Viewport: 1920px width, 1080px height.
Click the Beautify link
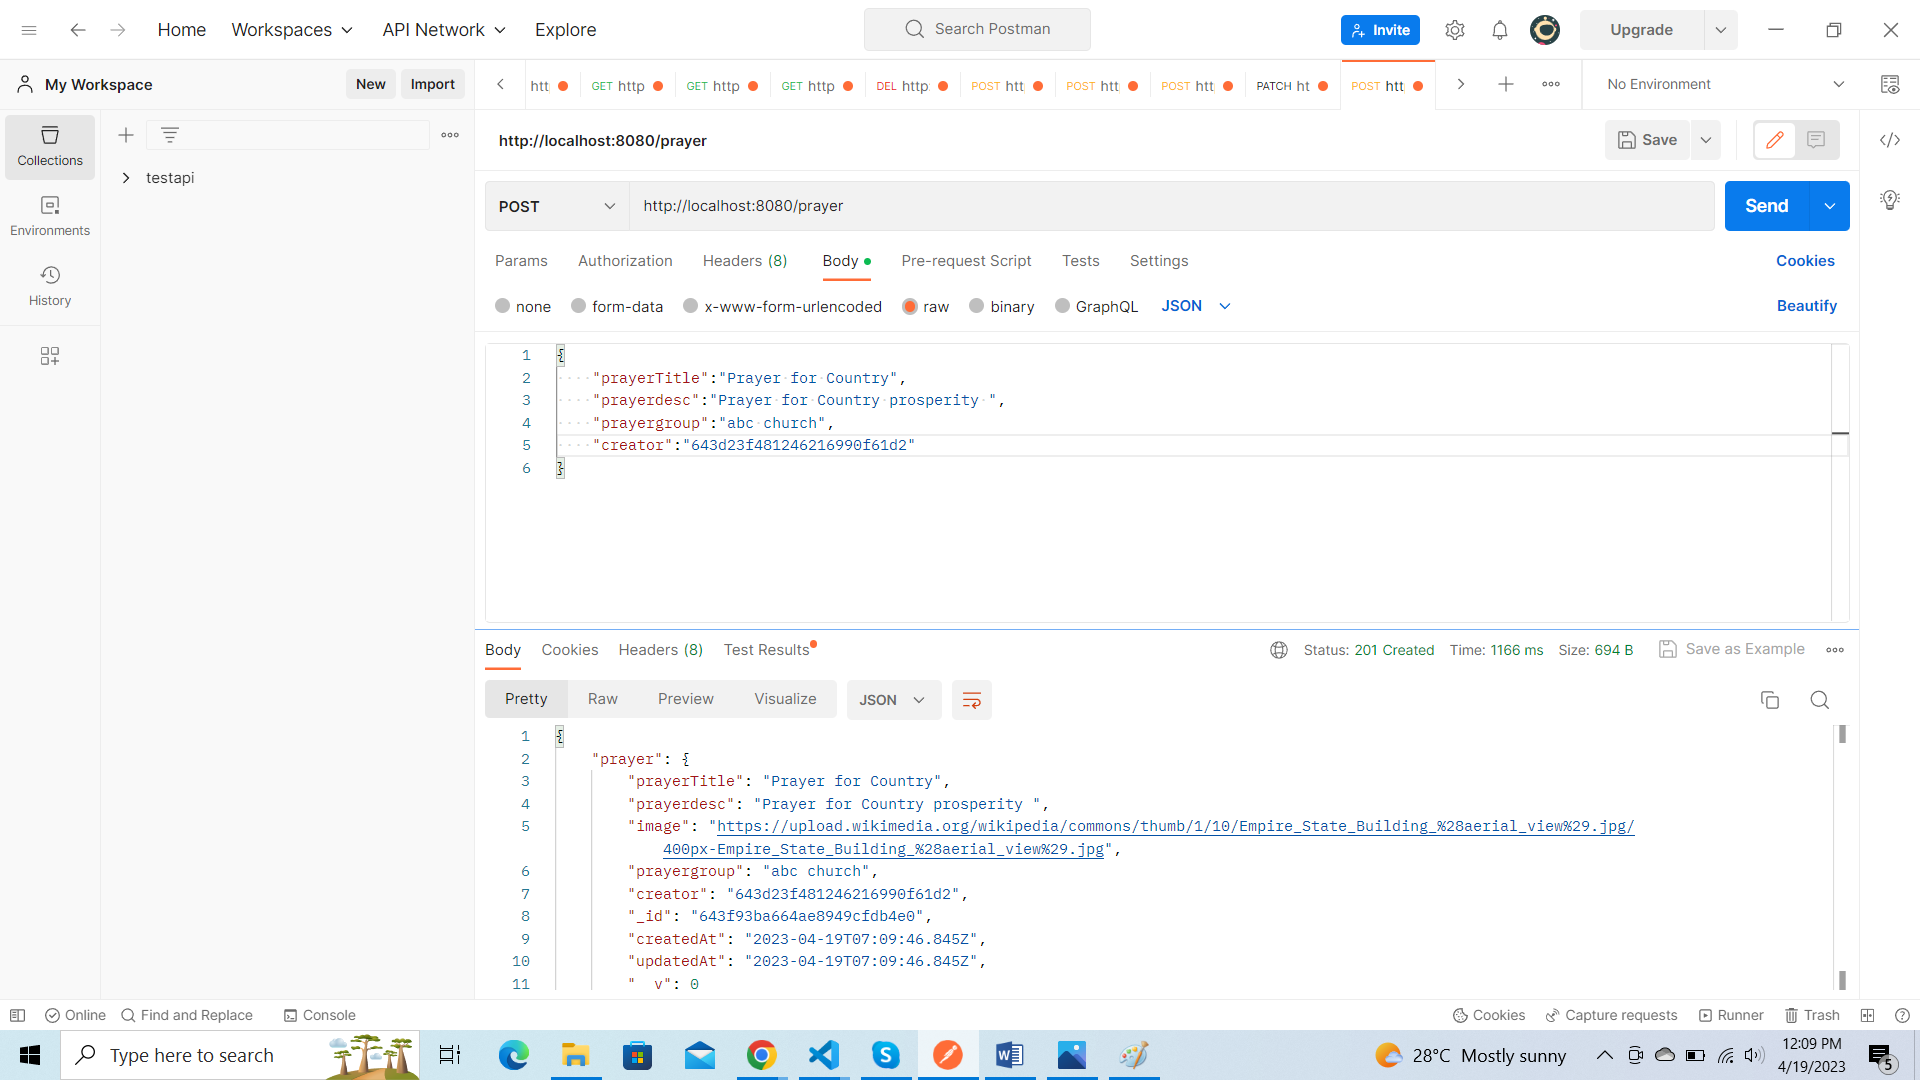point(1806,306)
